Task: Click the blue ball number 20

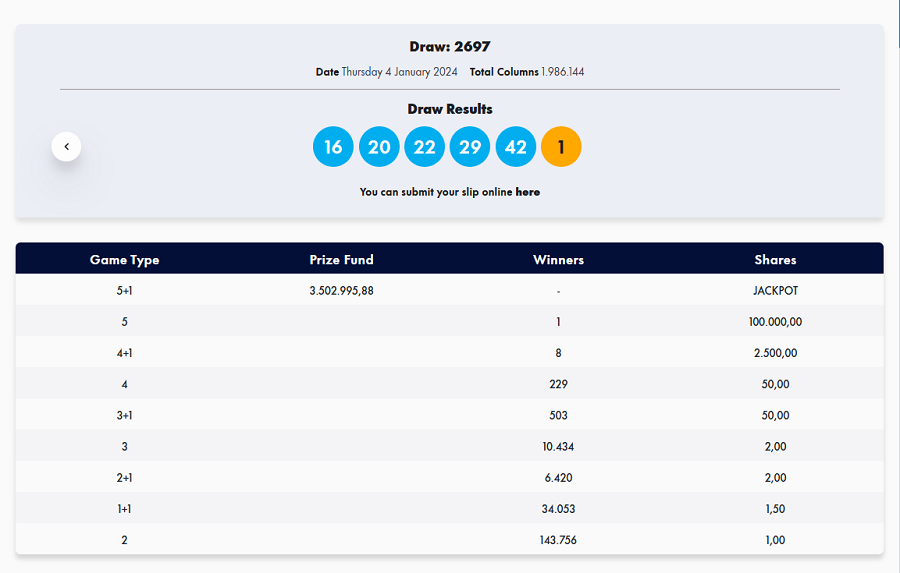Action: [379, 146]
